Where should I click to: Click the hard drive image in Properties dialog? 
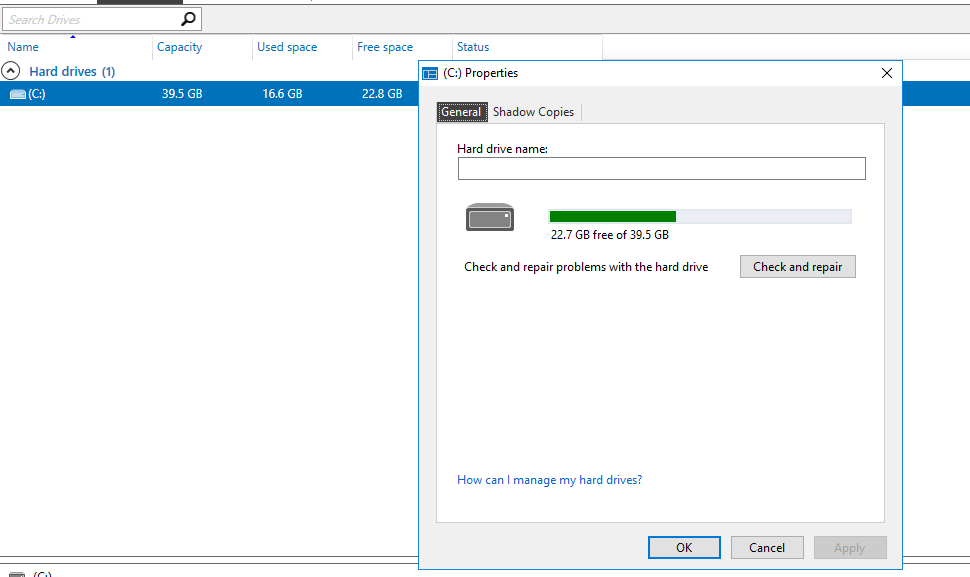(490, 217)
